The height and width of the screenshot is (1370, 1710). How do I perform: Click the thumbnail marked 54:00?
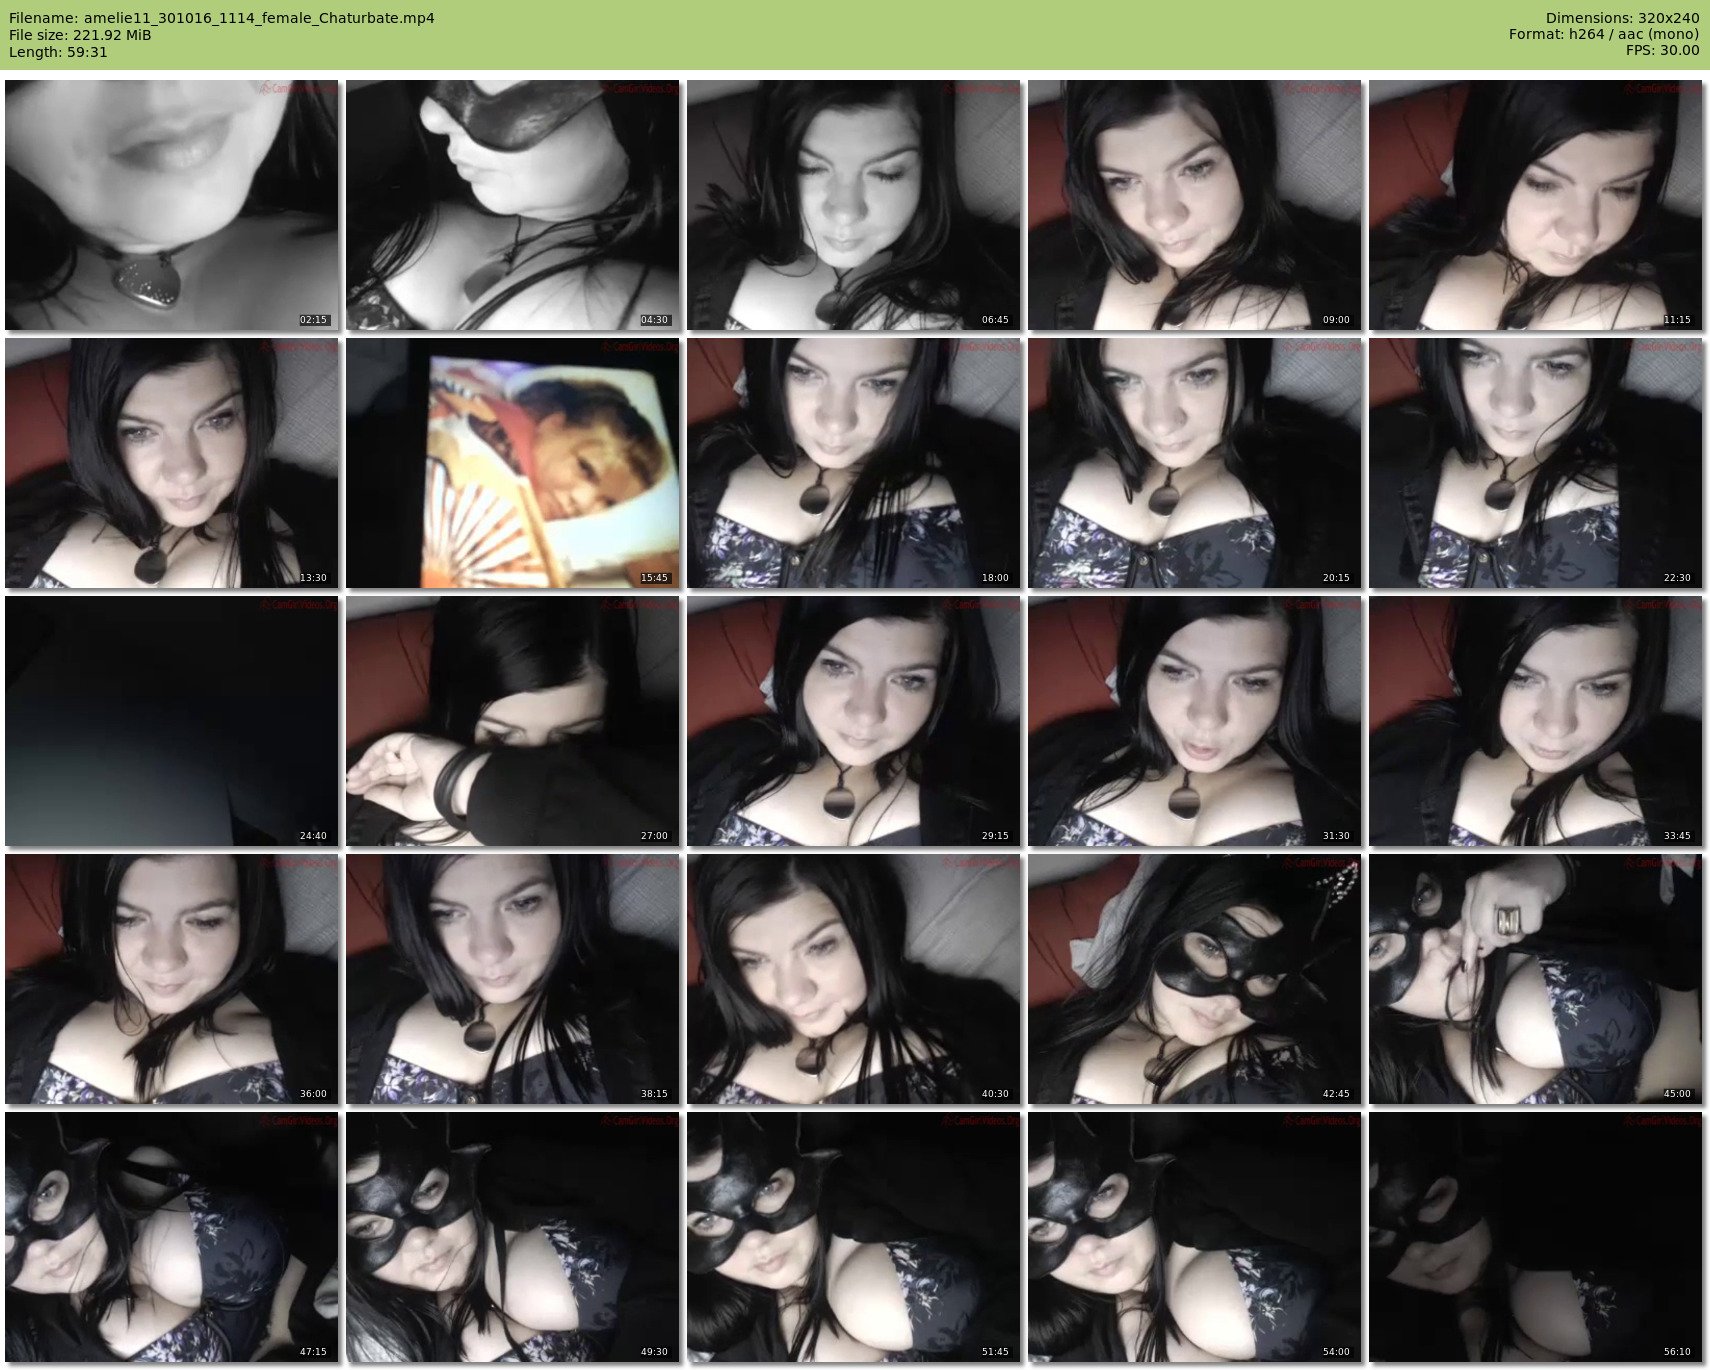pyautogui.click(x=1194, y=1237)
